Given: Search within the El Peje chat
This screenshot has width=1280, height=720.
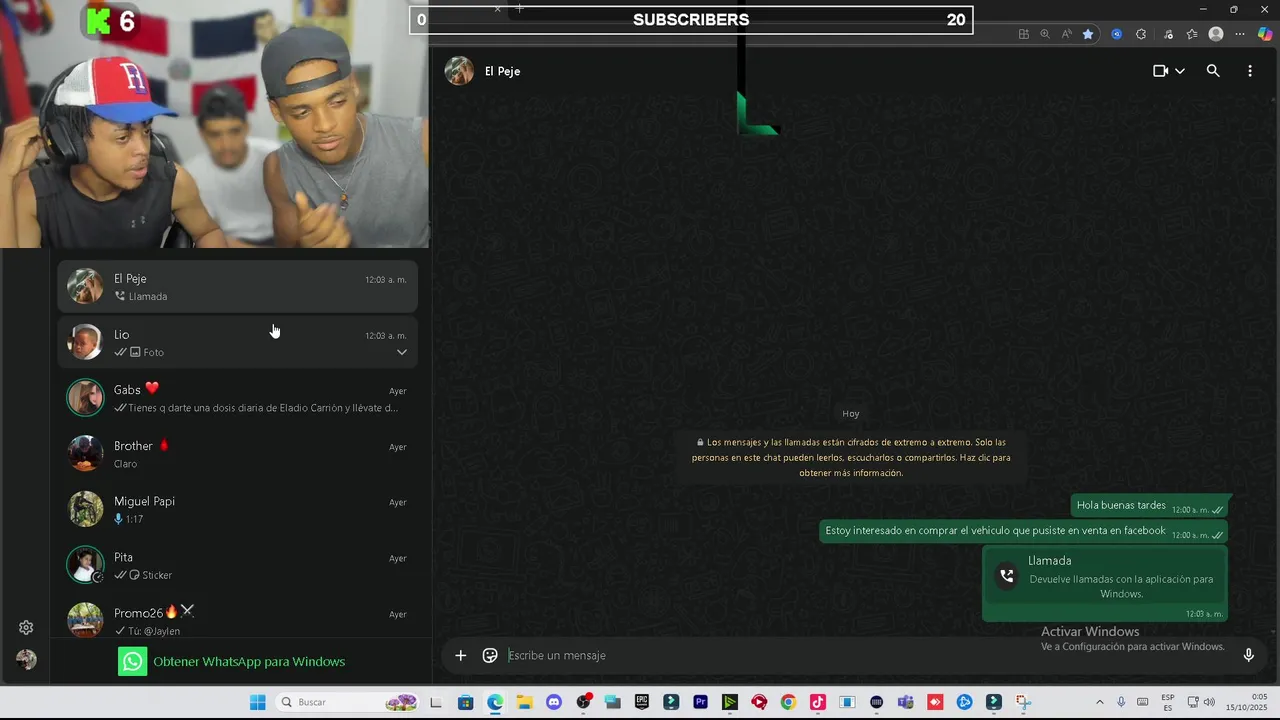Looking at the screenshot, I should tap(1213, 71).
